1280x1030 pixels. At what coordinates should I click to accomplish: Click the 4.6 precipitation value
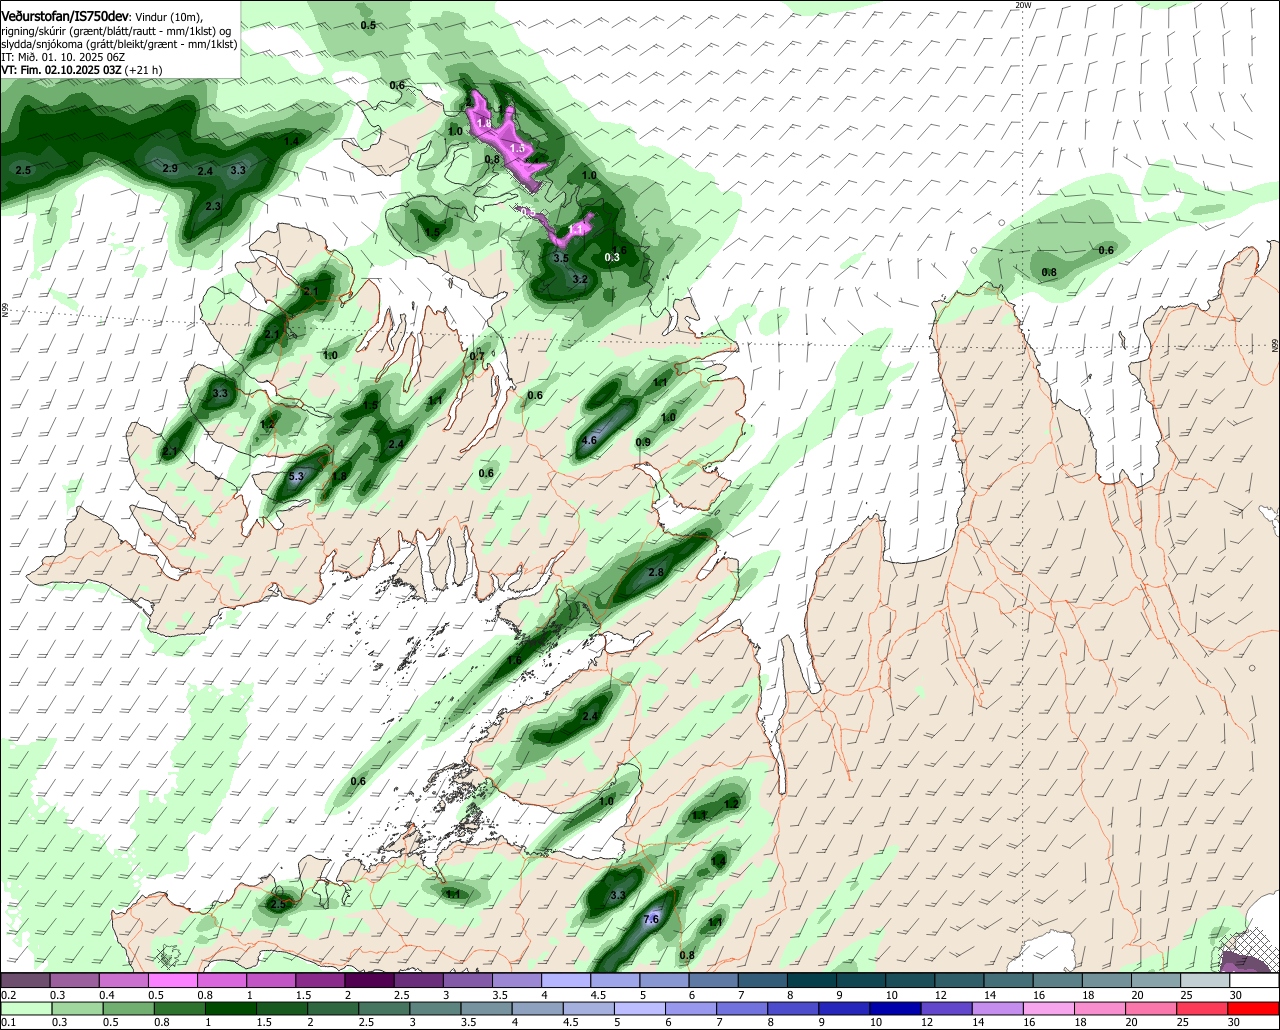[589, 440]
